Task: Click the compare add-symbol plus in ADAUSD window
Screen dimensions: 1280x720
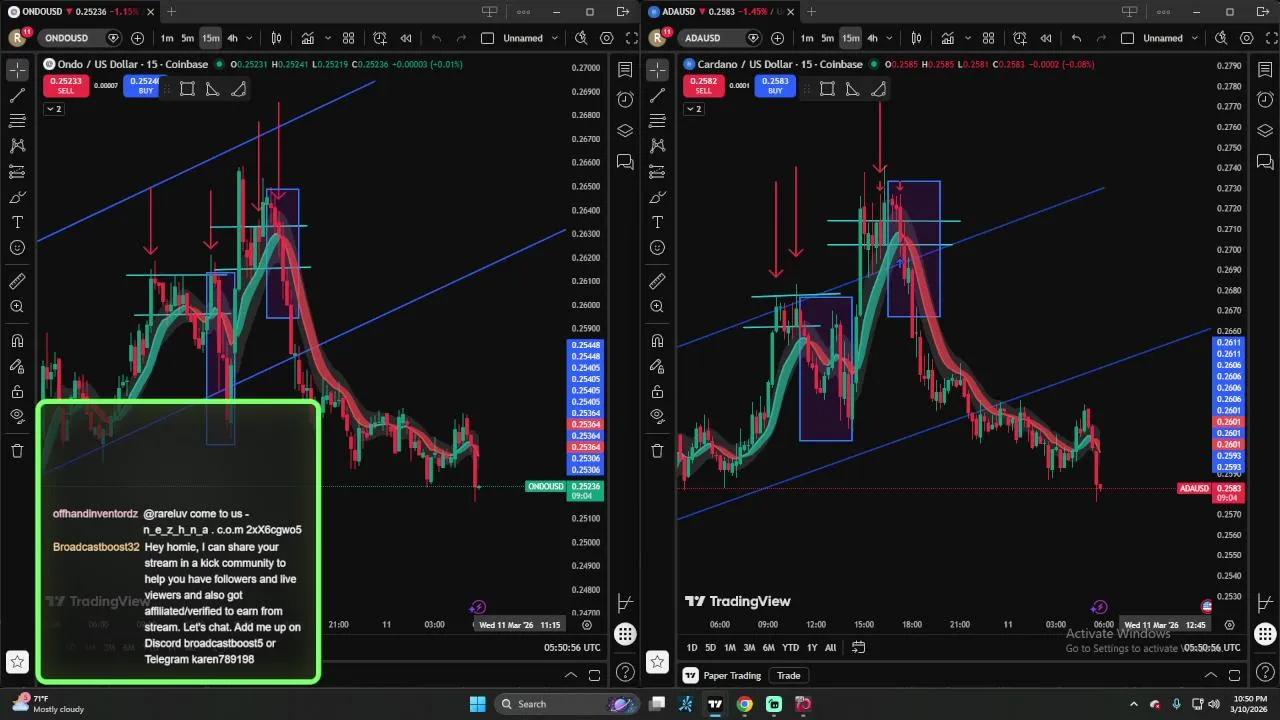Action: [x=777, y=38]
